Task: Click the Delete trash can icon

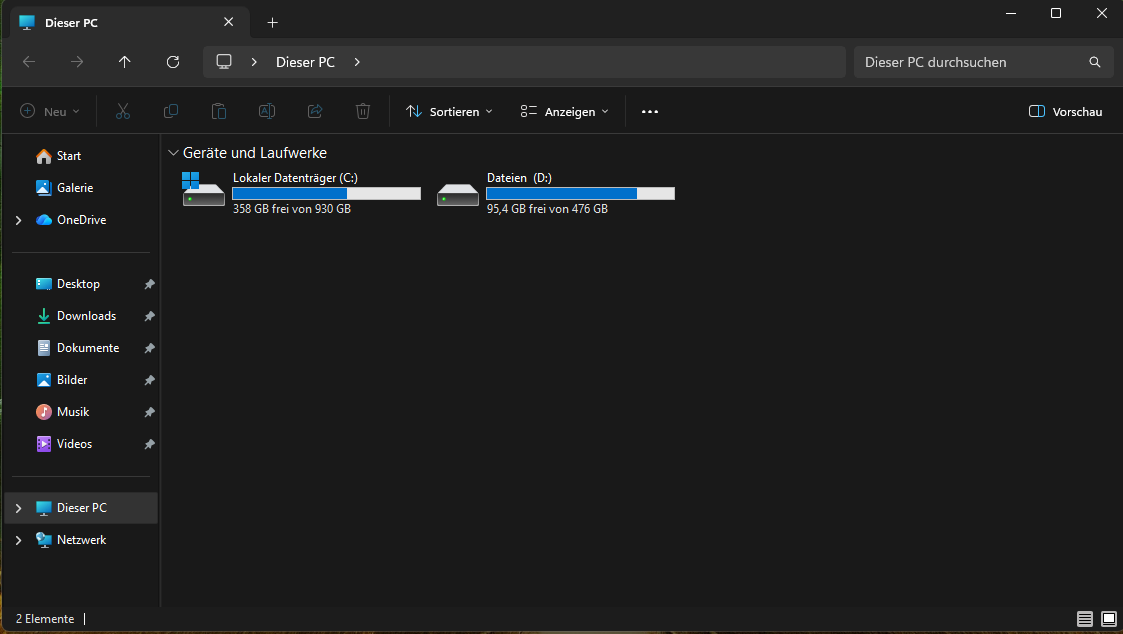Action: click(x=363, y=111)
